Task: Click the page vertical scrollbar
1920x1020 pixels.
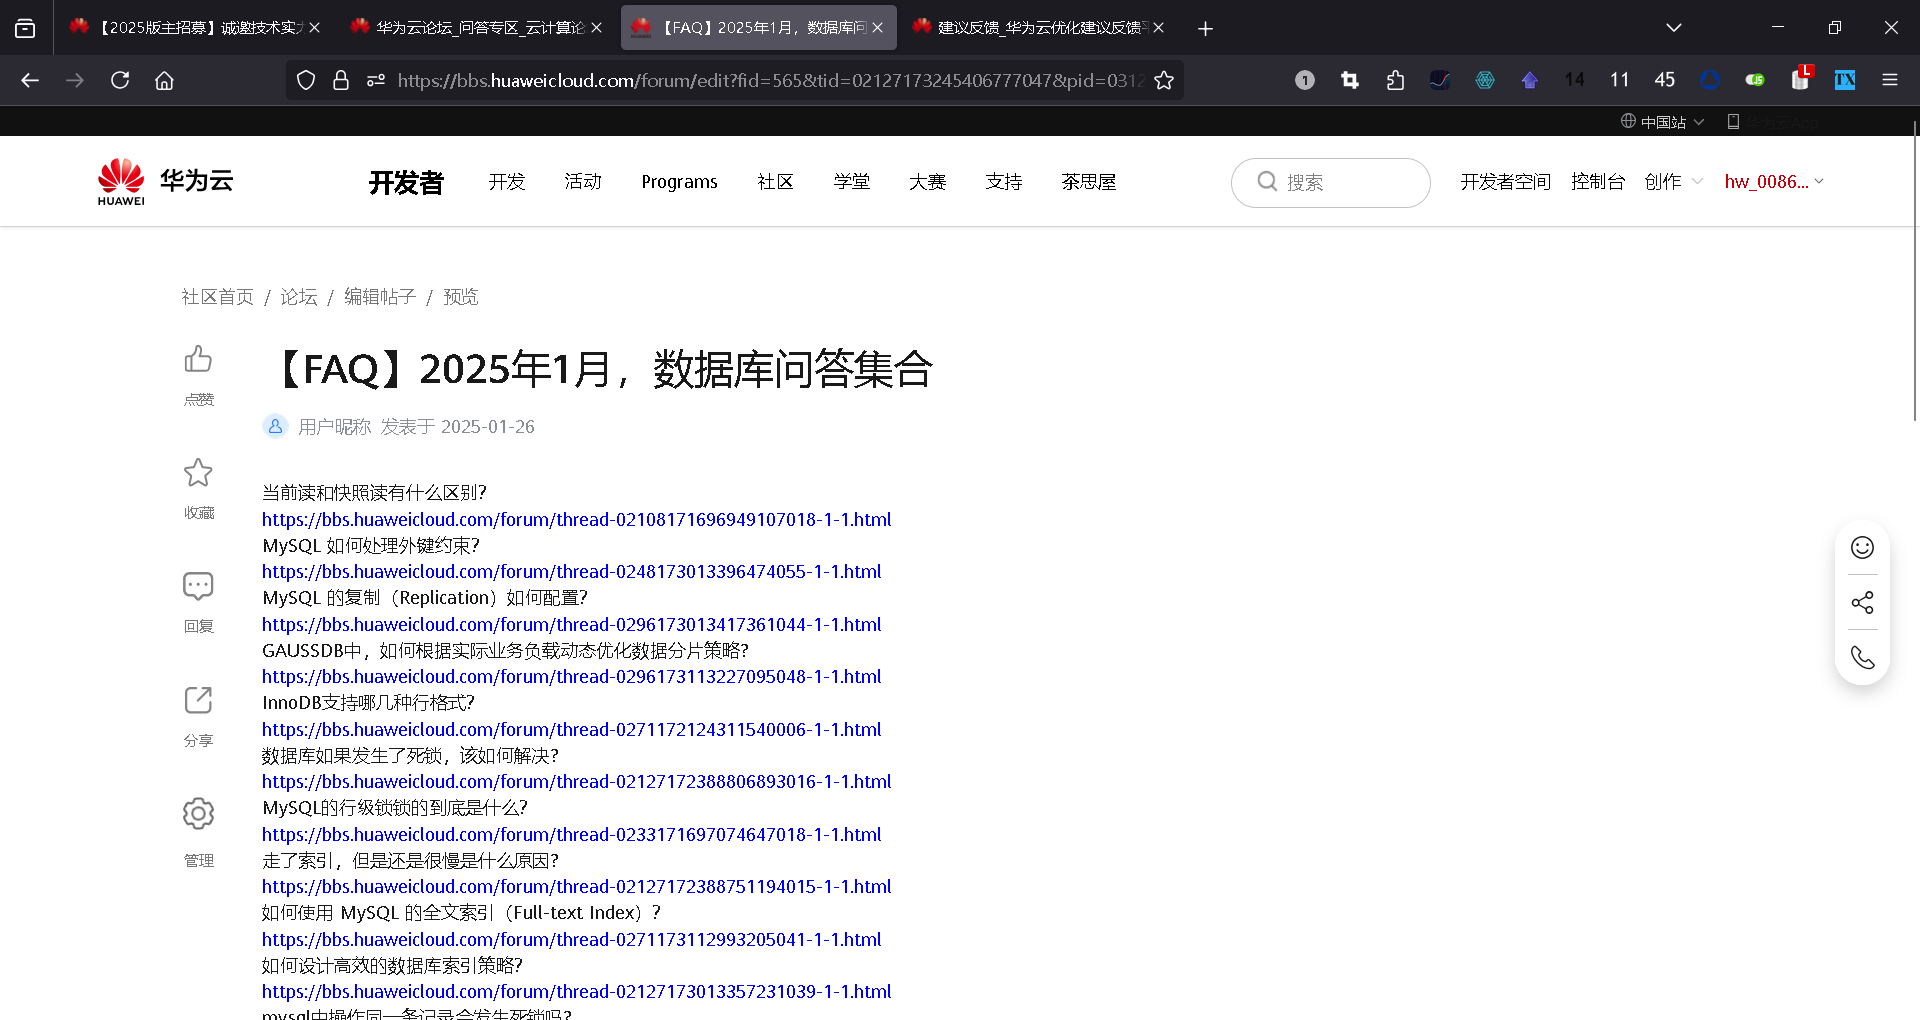Action: click(x=1915, y=270)
